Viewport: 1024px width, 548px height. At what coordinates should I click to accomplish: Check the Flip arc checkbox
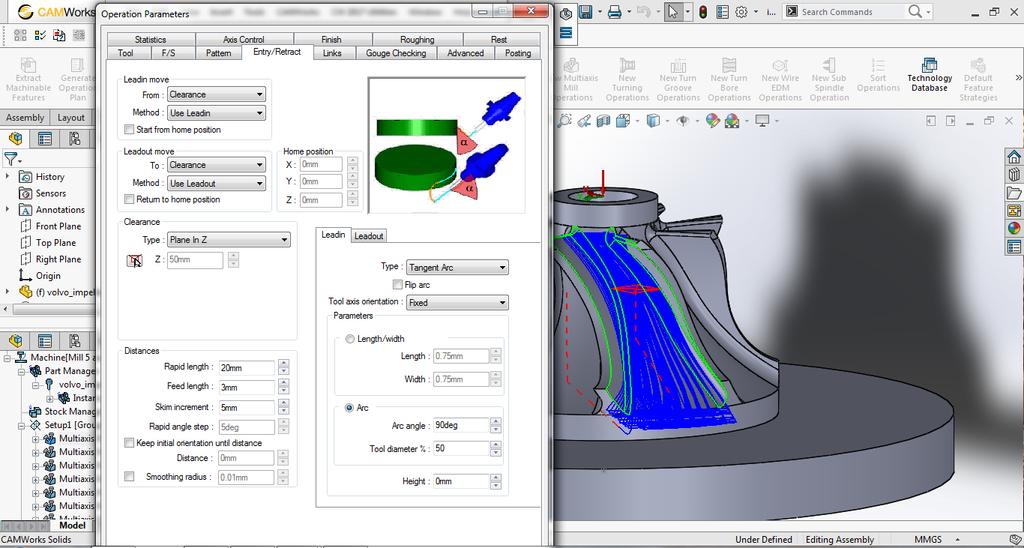pyautogui.click(x=397, y=285)
